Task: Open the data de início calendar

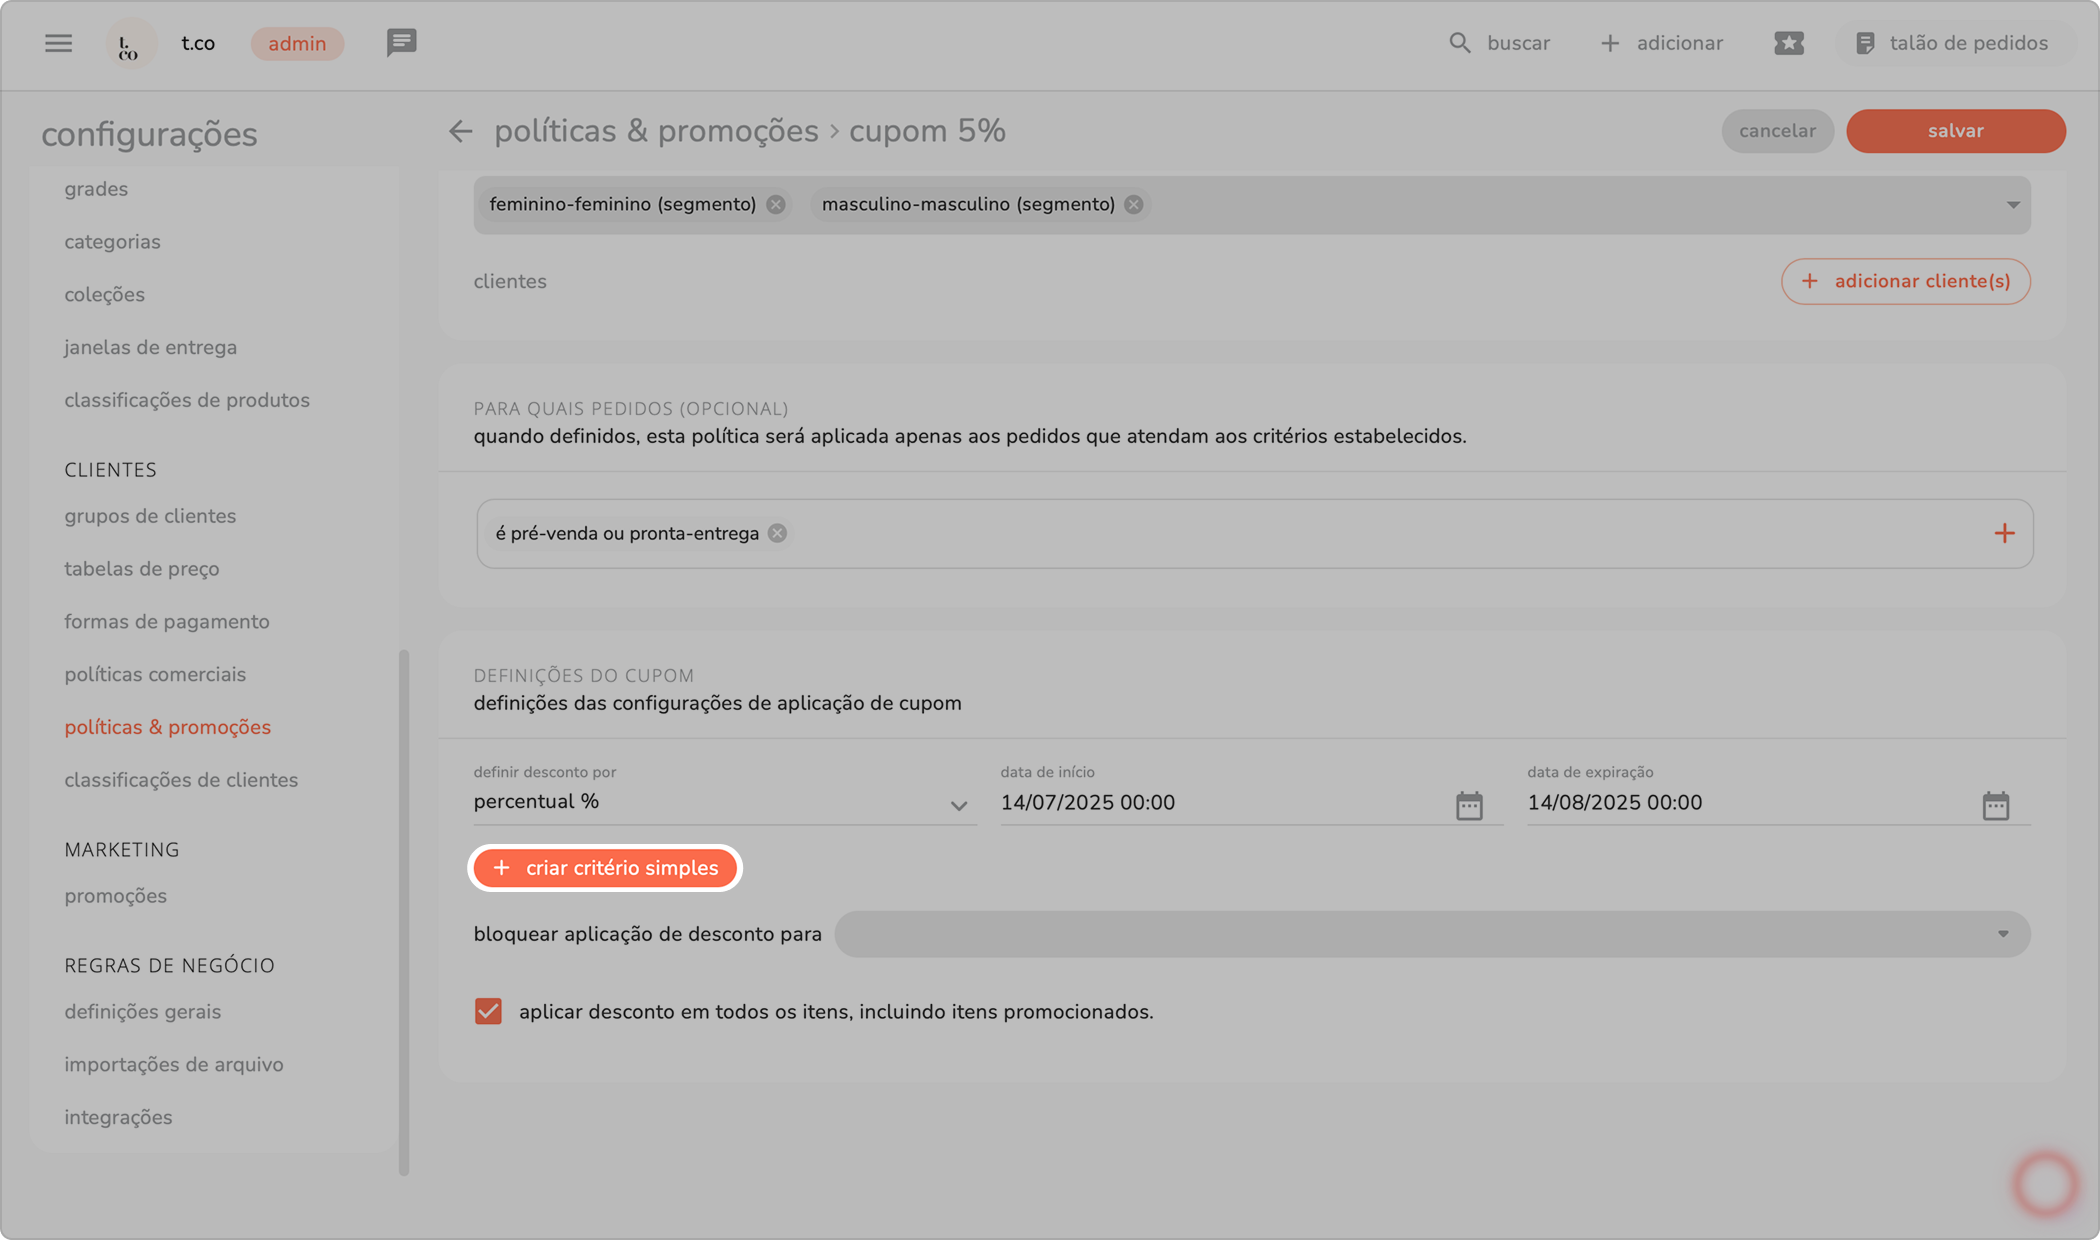Action: (x=1468, y=805)
